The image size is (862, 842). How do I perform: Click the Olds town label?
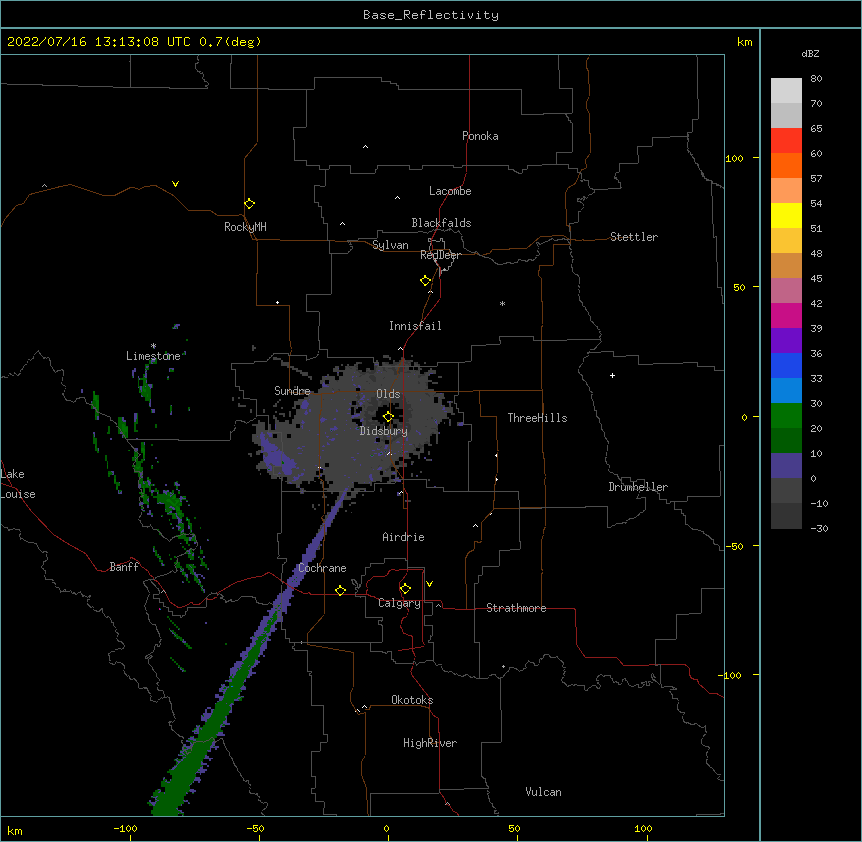click(x=388, y=394)
